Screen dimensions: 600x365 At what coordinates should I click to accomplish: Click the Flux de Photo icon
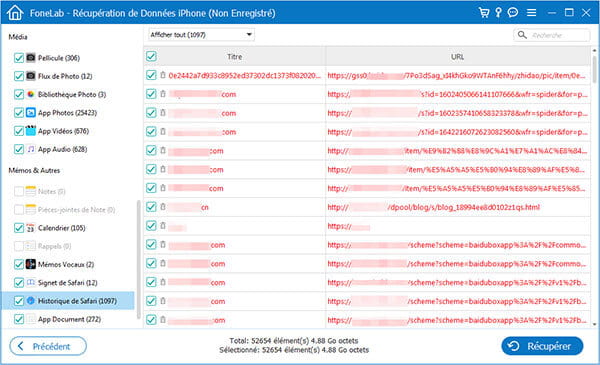click(x=31, y=76)
